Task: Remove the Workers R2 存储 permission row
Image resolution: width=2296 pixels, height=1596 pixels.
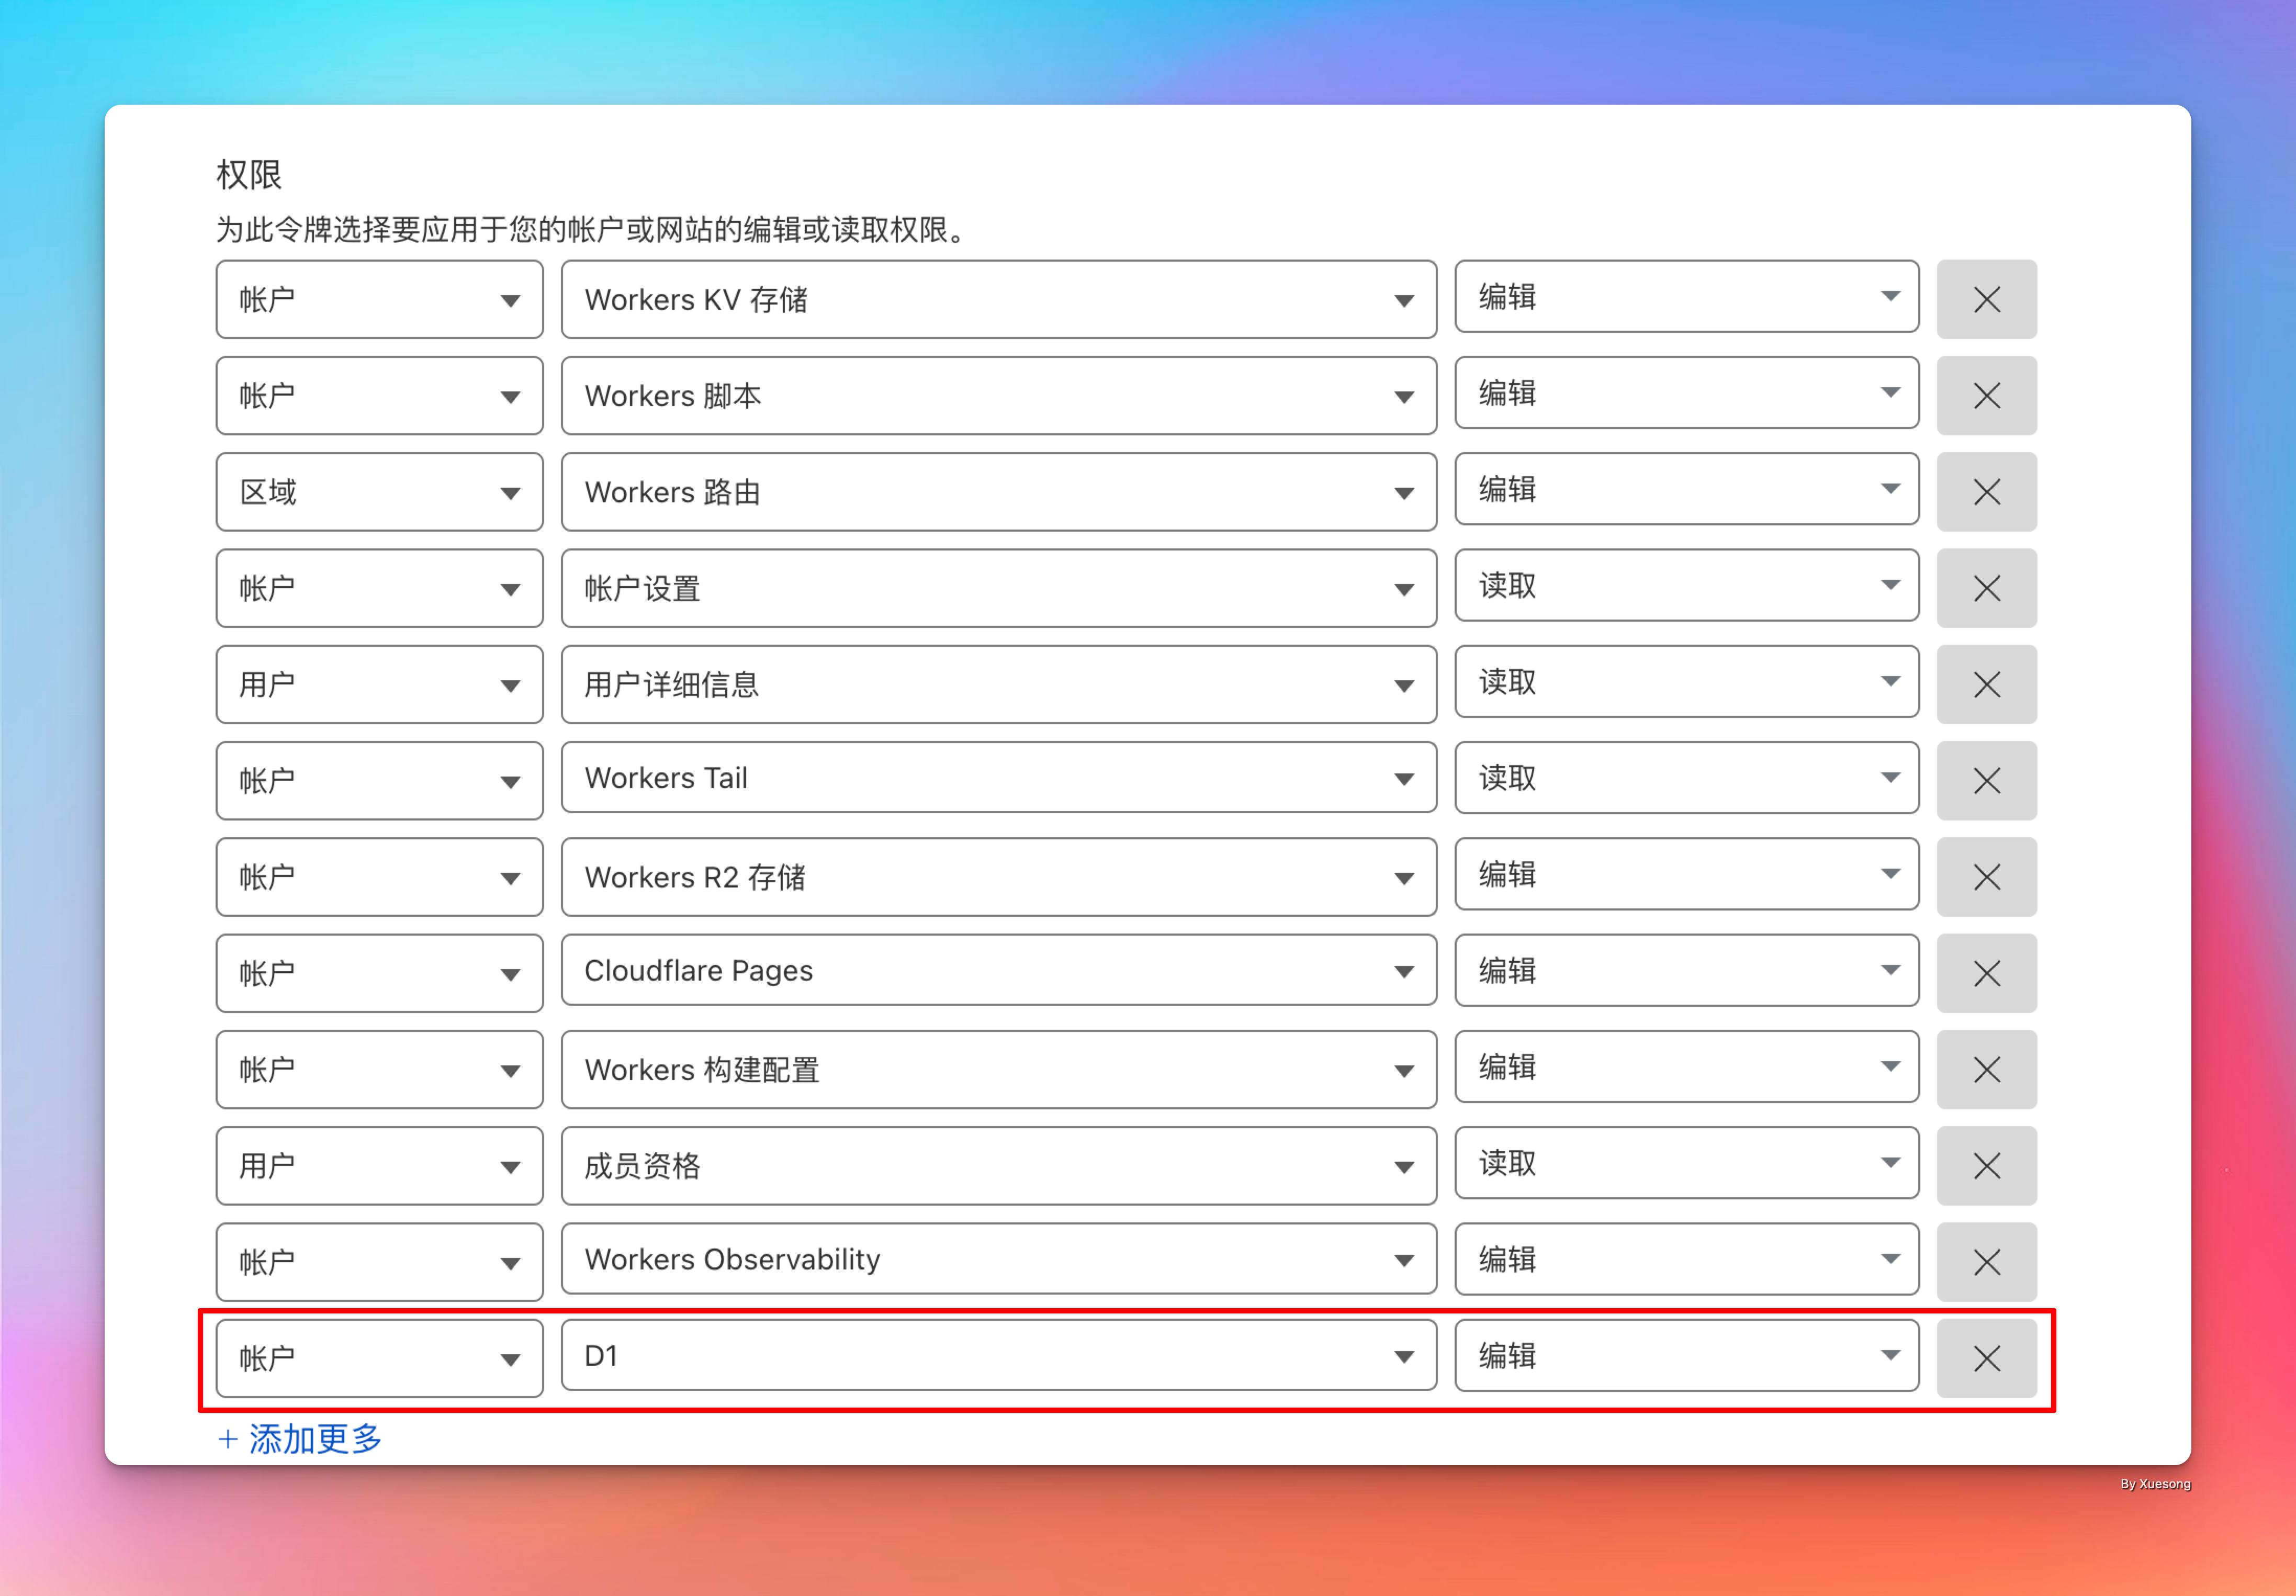Action: pyautogui.click(x=1986, y=877)
